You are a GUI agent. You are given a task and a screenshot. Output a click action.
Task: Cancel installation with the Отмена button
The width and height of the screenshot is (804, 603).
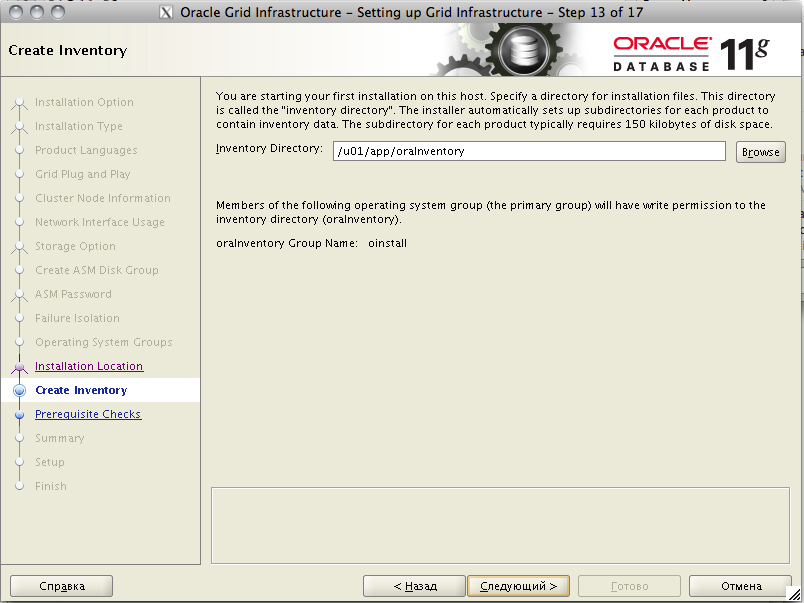740,586
